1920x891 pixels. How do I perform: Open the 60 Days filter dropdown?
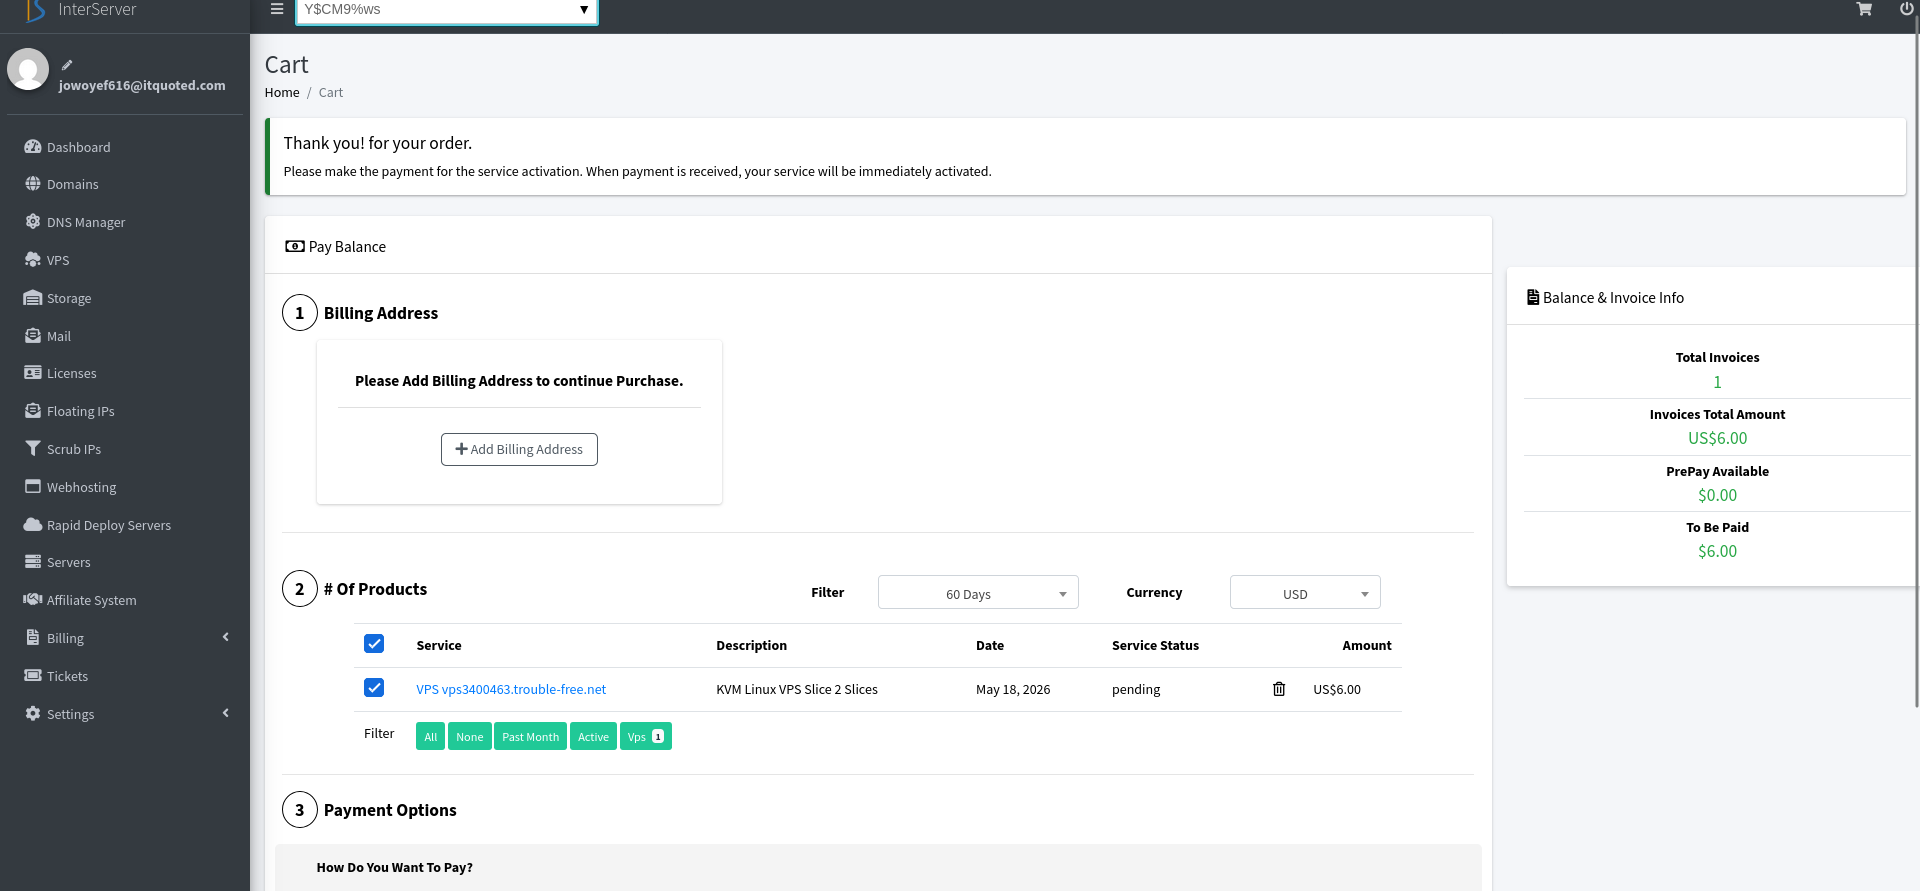coord(978,593)
